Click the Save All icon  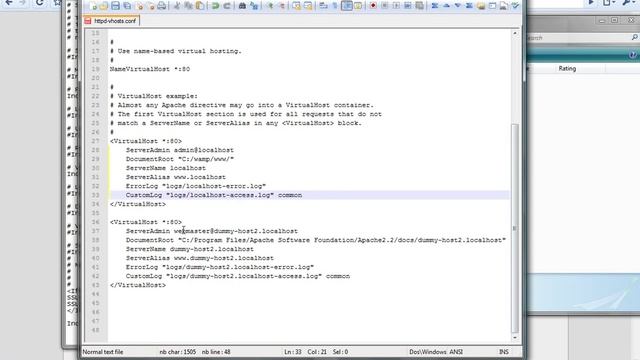tap(127, 6)
